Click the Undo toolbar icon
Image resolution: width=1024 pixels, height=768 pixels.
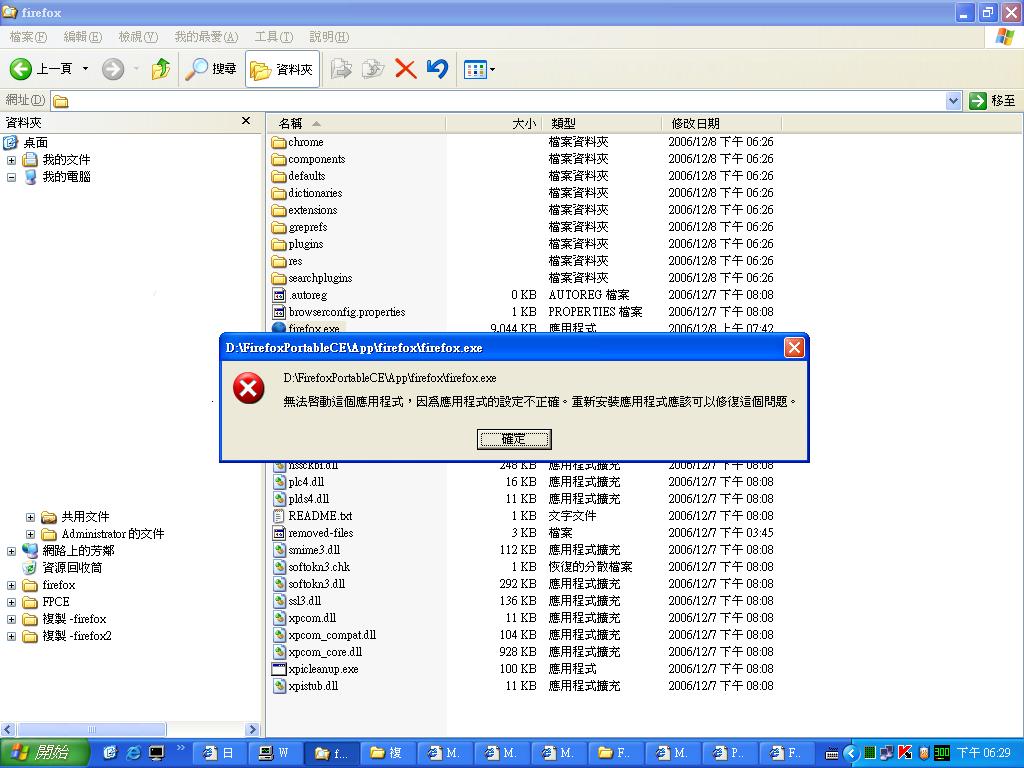437,69
